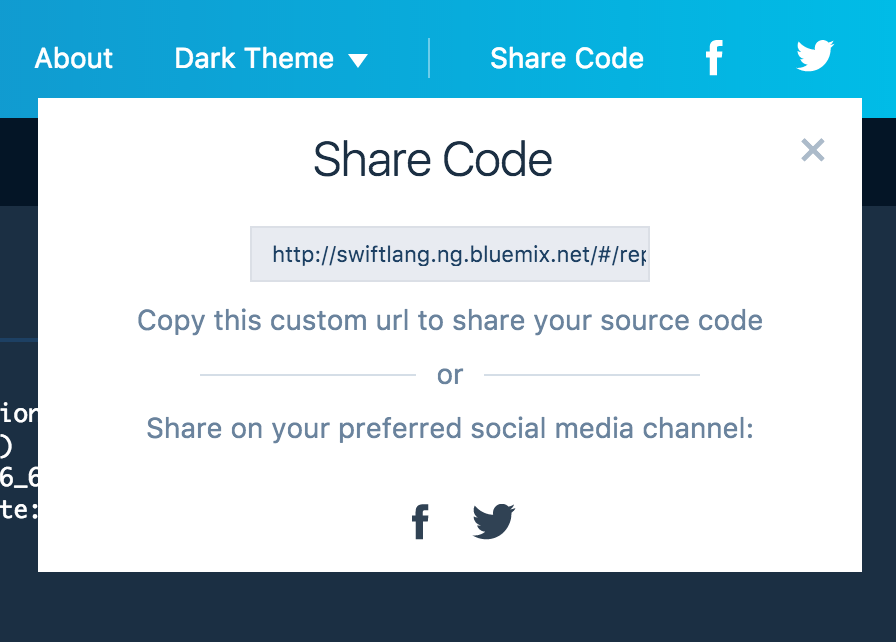Click the dark code editor area behind the dialog
Viewport: 896px width, 642px height.
click(18, 274)
